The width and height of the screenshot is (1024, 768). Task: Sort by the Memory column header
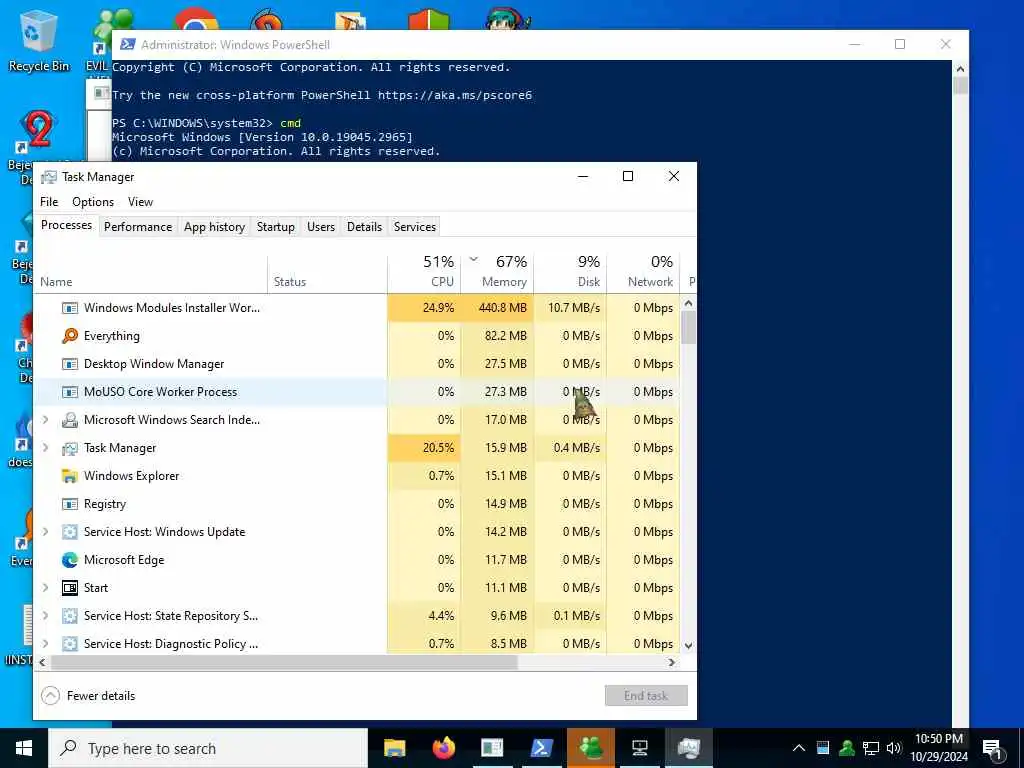point(498,274)
